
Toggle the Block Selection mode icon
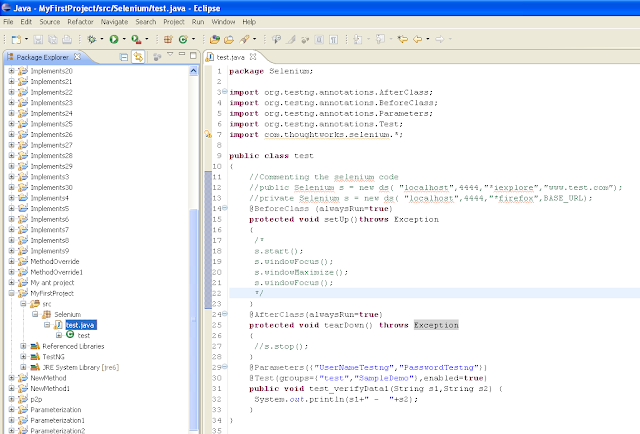[x=319, y=39]
